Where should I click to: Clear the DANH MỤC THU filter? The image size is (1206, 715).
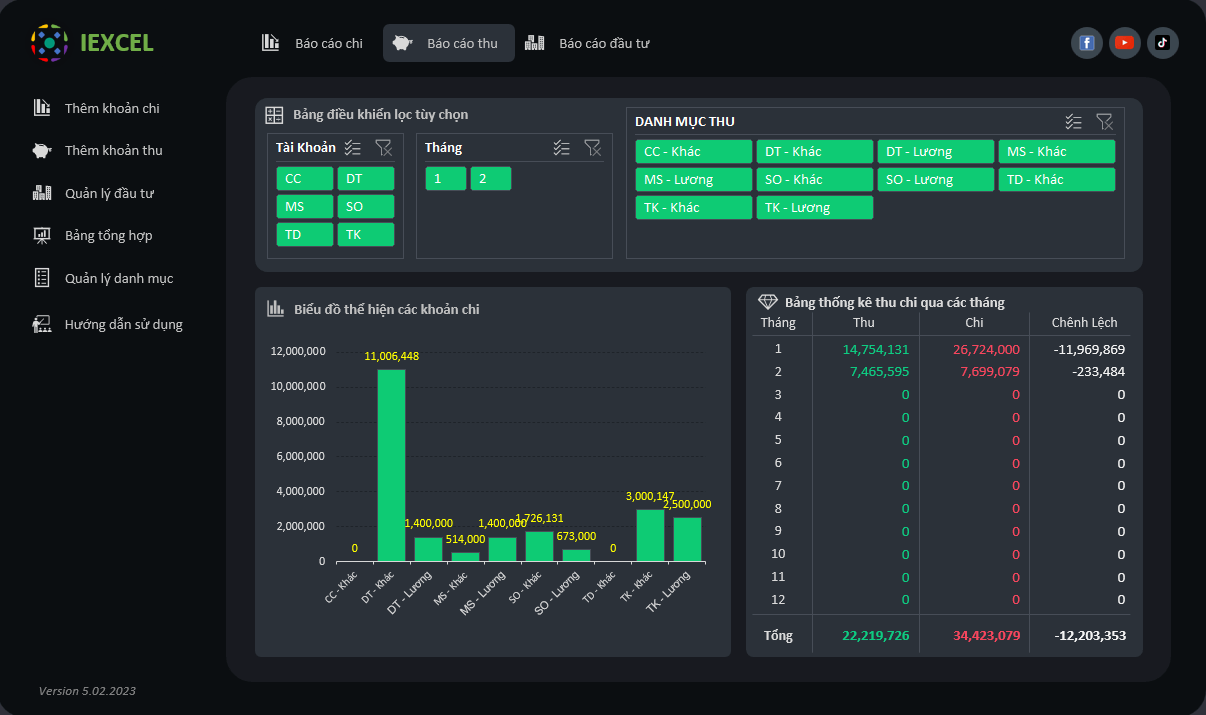pos(1105,121)
